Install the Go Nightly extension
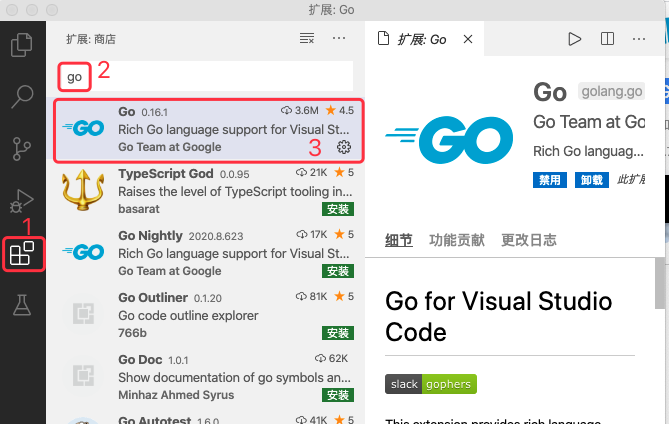Screen dimensions: 669x424 tap(337, 271)
